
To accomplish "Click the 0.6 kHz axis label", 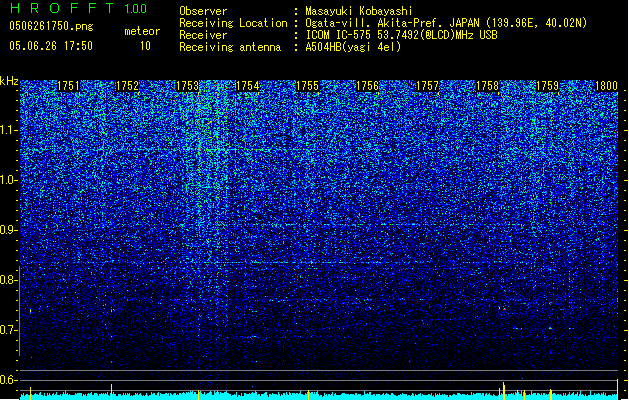I will (7, 380).
